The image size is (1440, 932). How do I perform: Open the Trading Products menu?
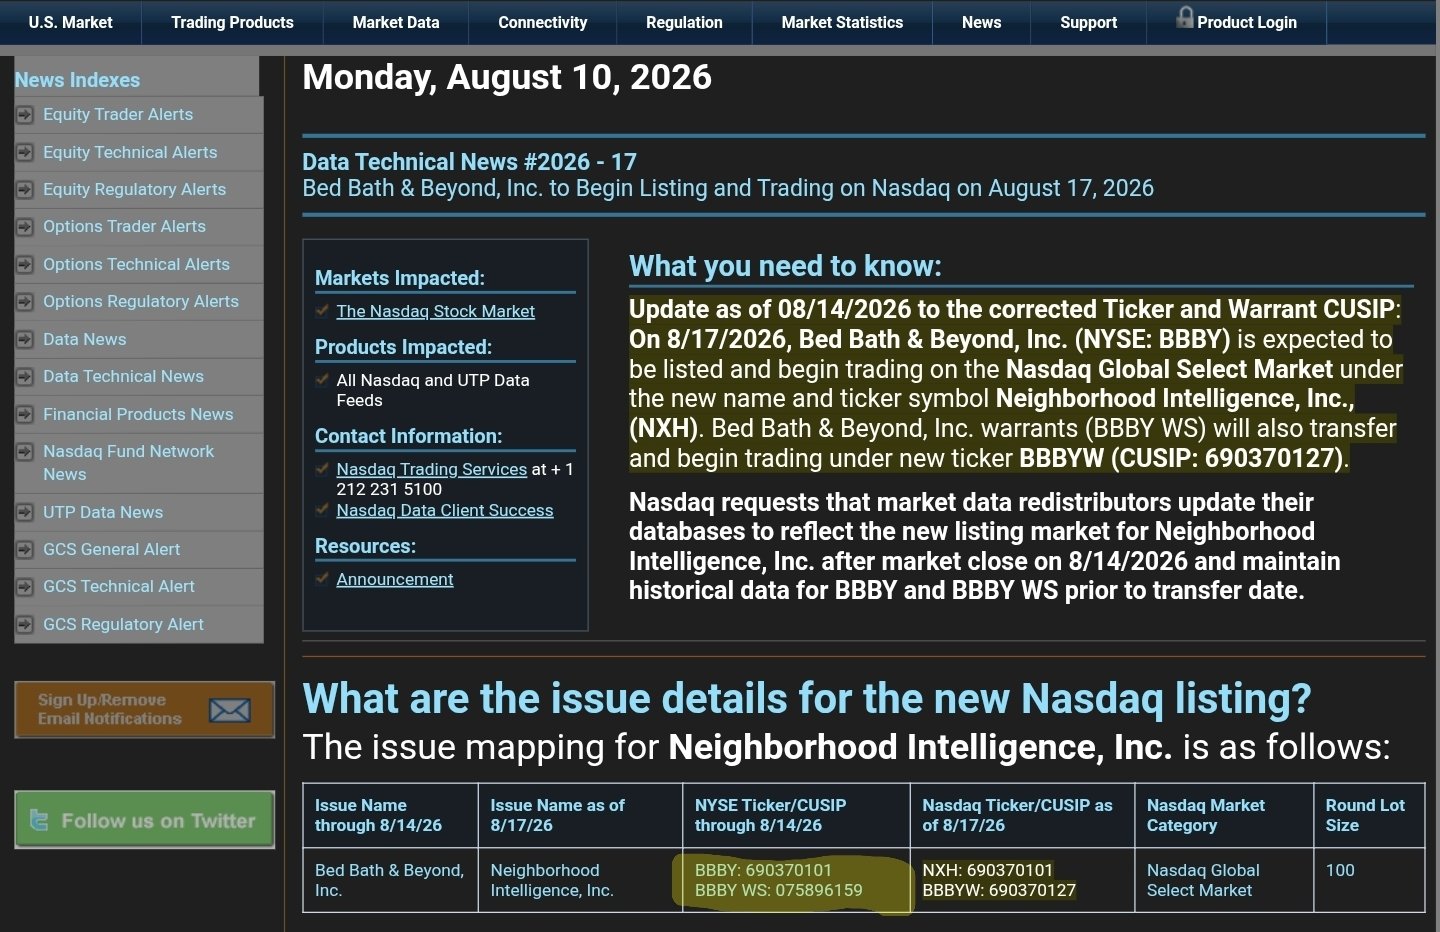point(232,22)
